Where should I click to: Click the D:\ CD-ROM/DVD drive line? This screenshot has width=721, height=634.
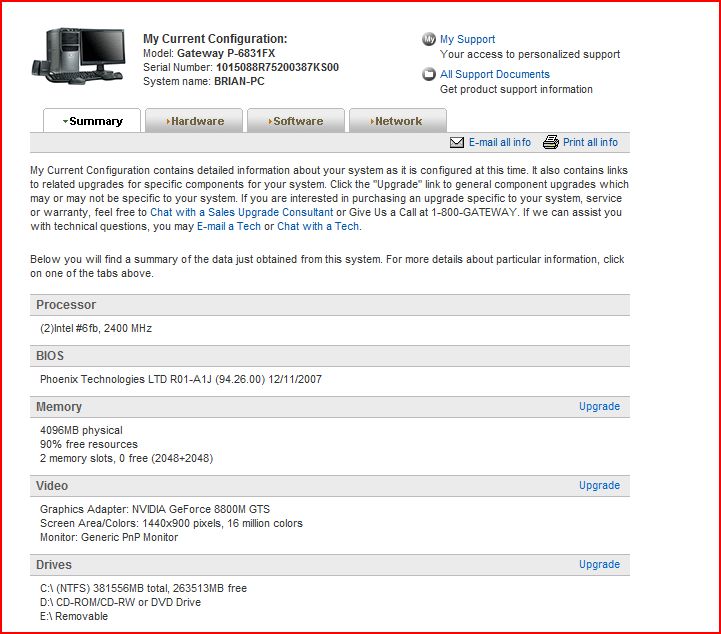coord(120,602)
